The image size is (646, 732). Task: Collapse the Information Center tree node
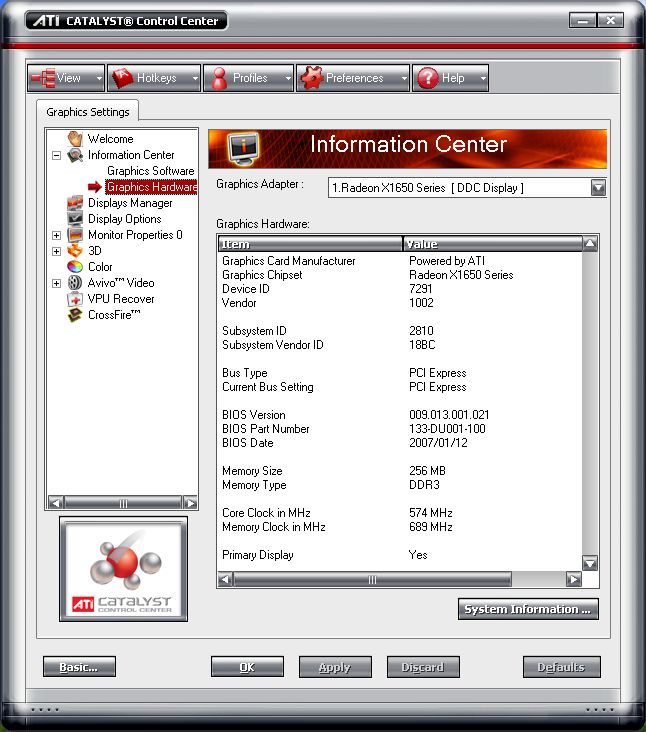click(56, 155)
